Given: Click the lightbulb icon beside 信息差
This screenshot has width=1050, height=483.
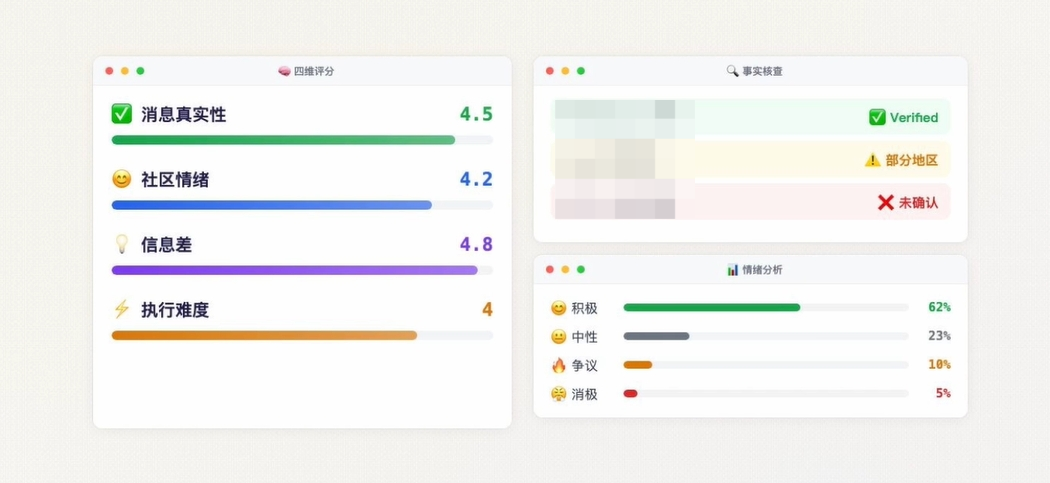Looking at the screenshot, I should click(x=122, y=245).
